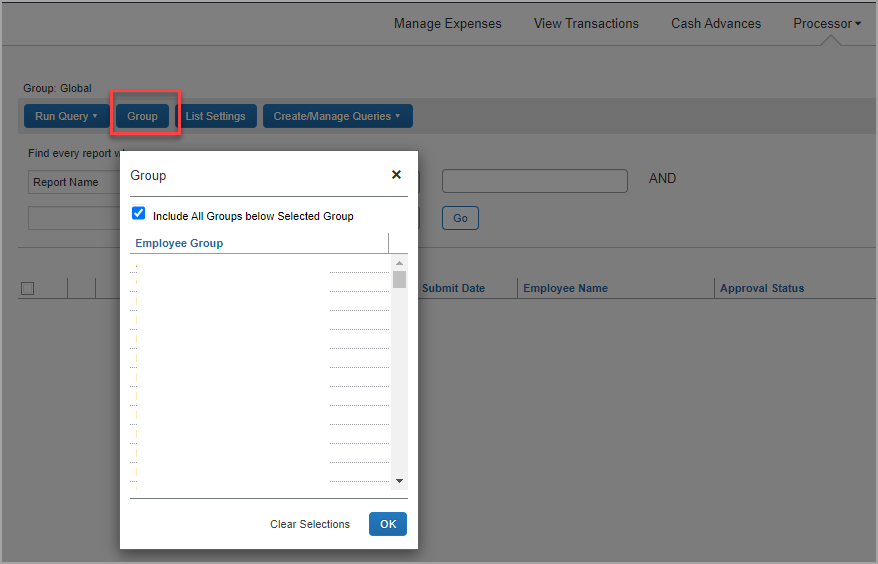Image resolution: width=878 pixels, height=564 pixels.
Task: Confirm the group selection with OK
Action: [388, 524]
